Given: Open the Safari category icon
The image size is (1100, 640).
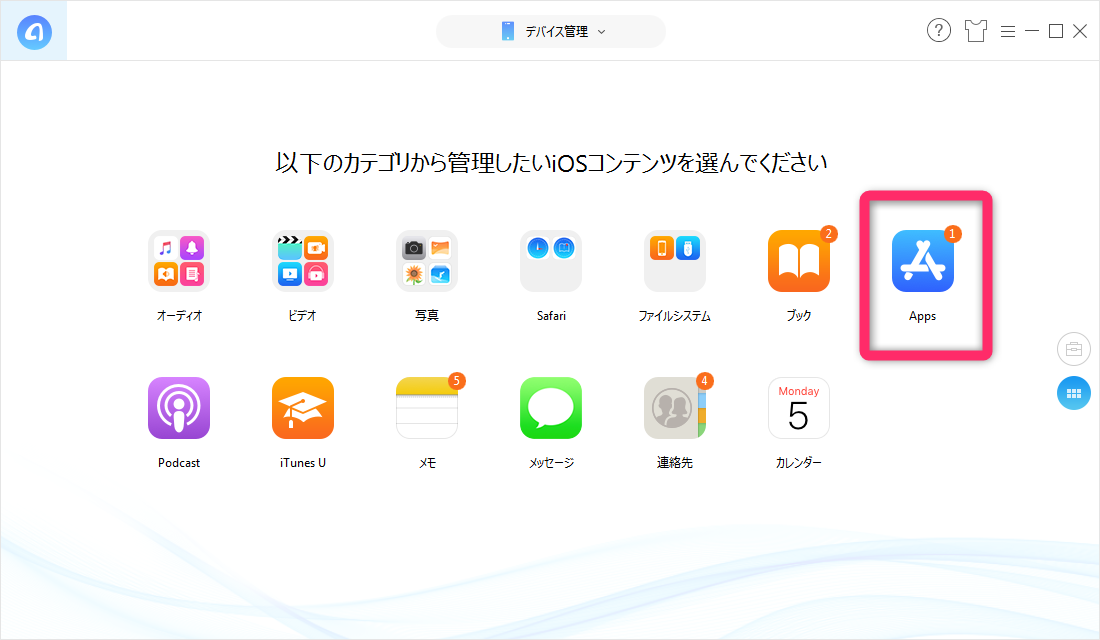Looking at the screenshot, I should point(551,261).
